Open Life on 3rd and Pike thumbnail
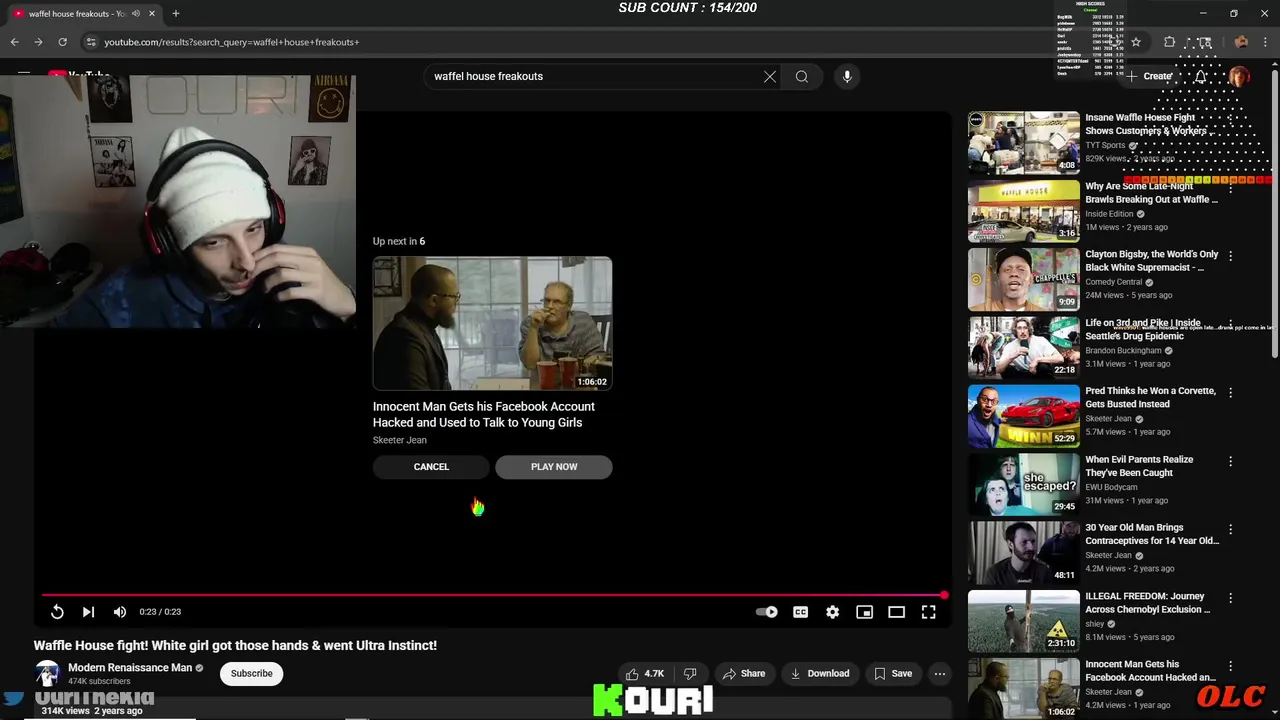1280x720 pixels. pyautogui.click(x=1024, y=347)
